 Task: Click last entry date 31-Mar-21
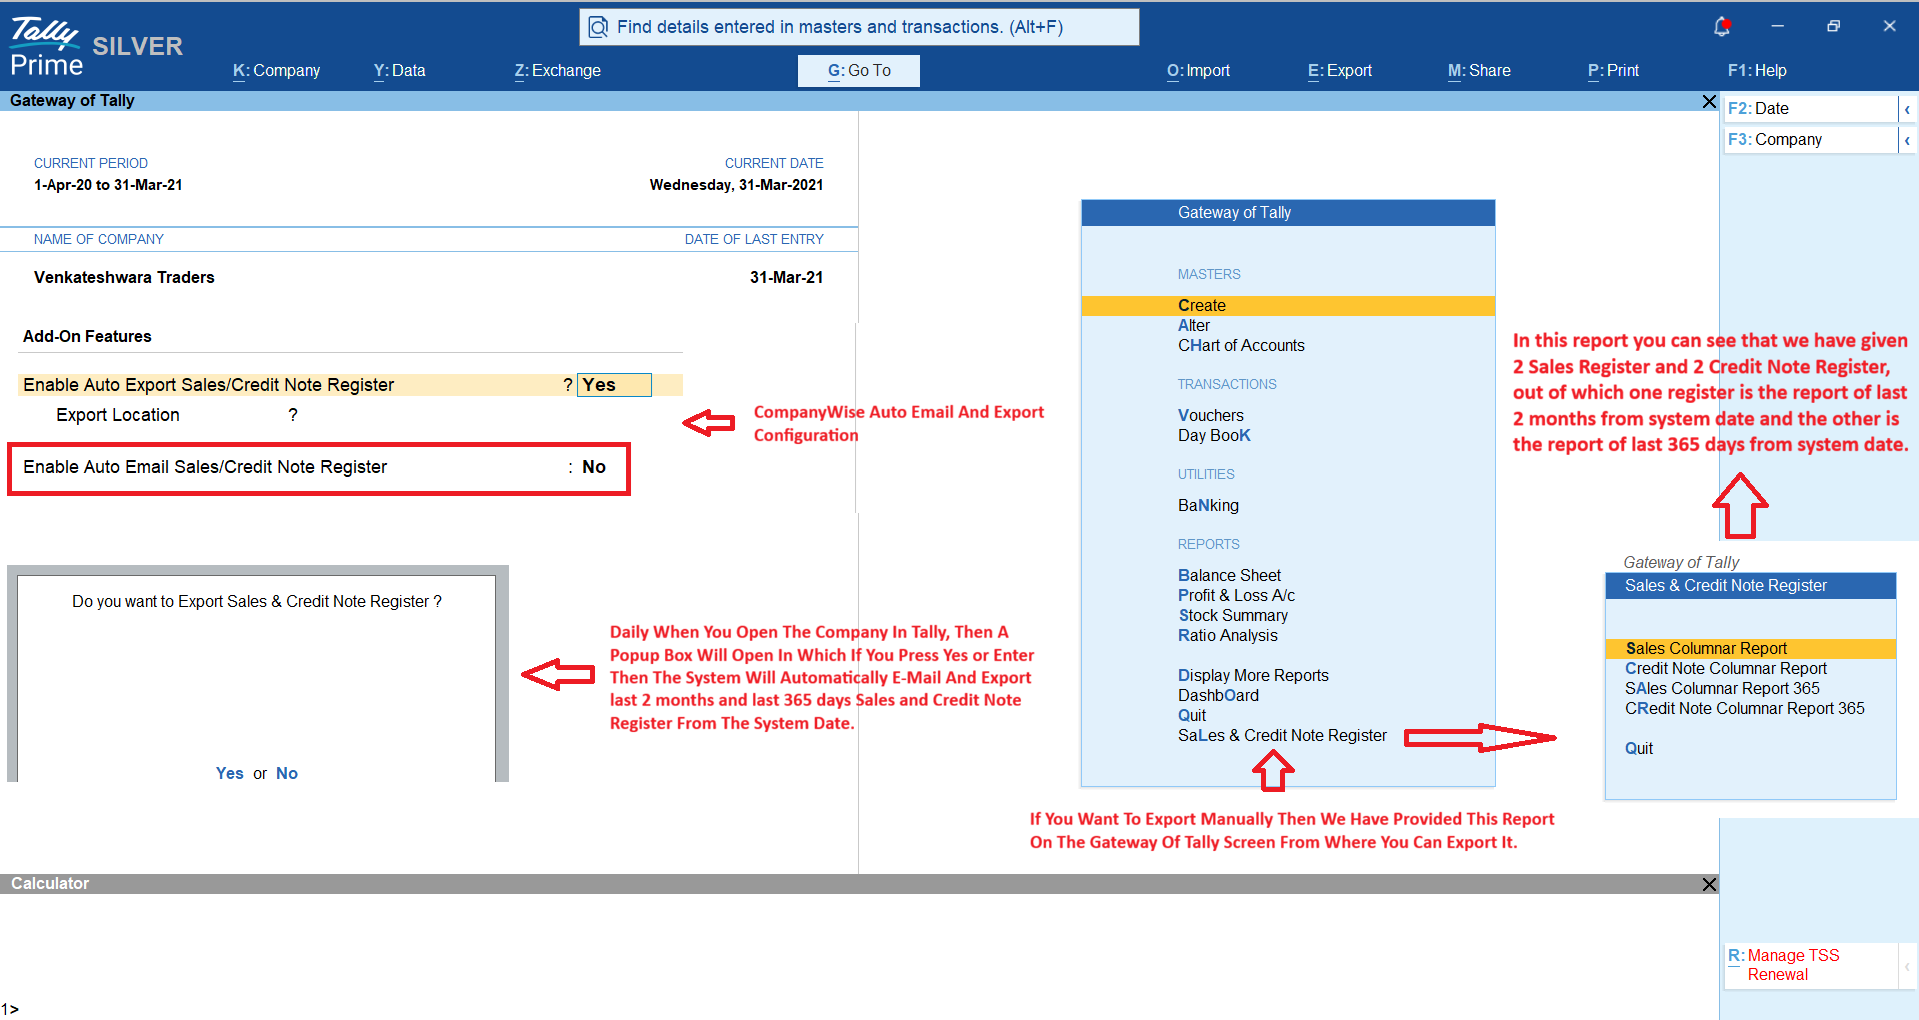[x=787, y=278]
